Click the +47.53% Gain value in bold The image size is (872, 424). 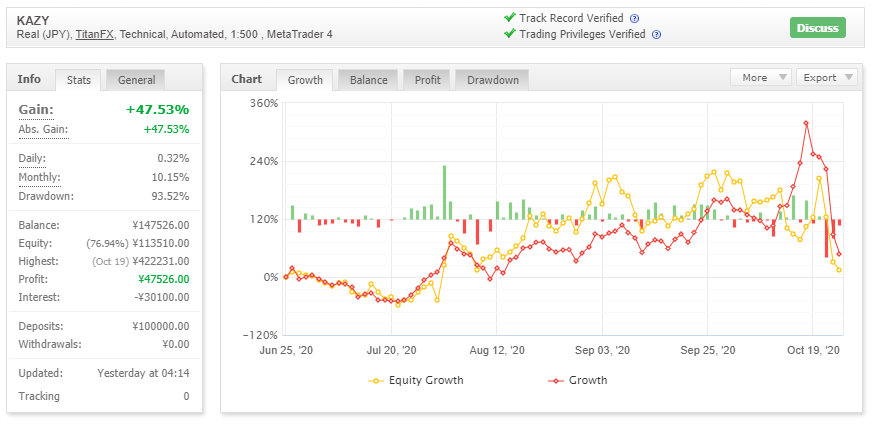coord(157,110)
